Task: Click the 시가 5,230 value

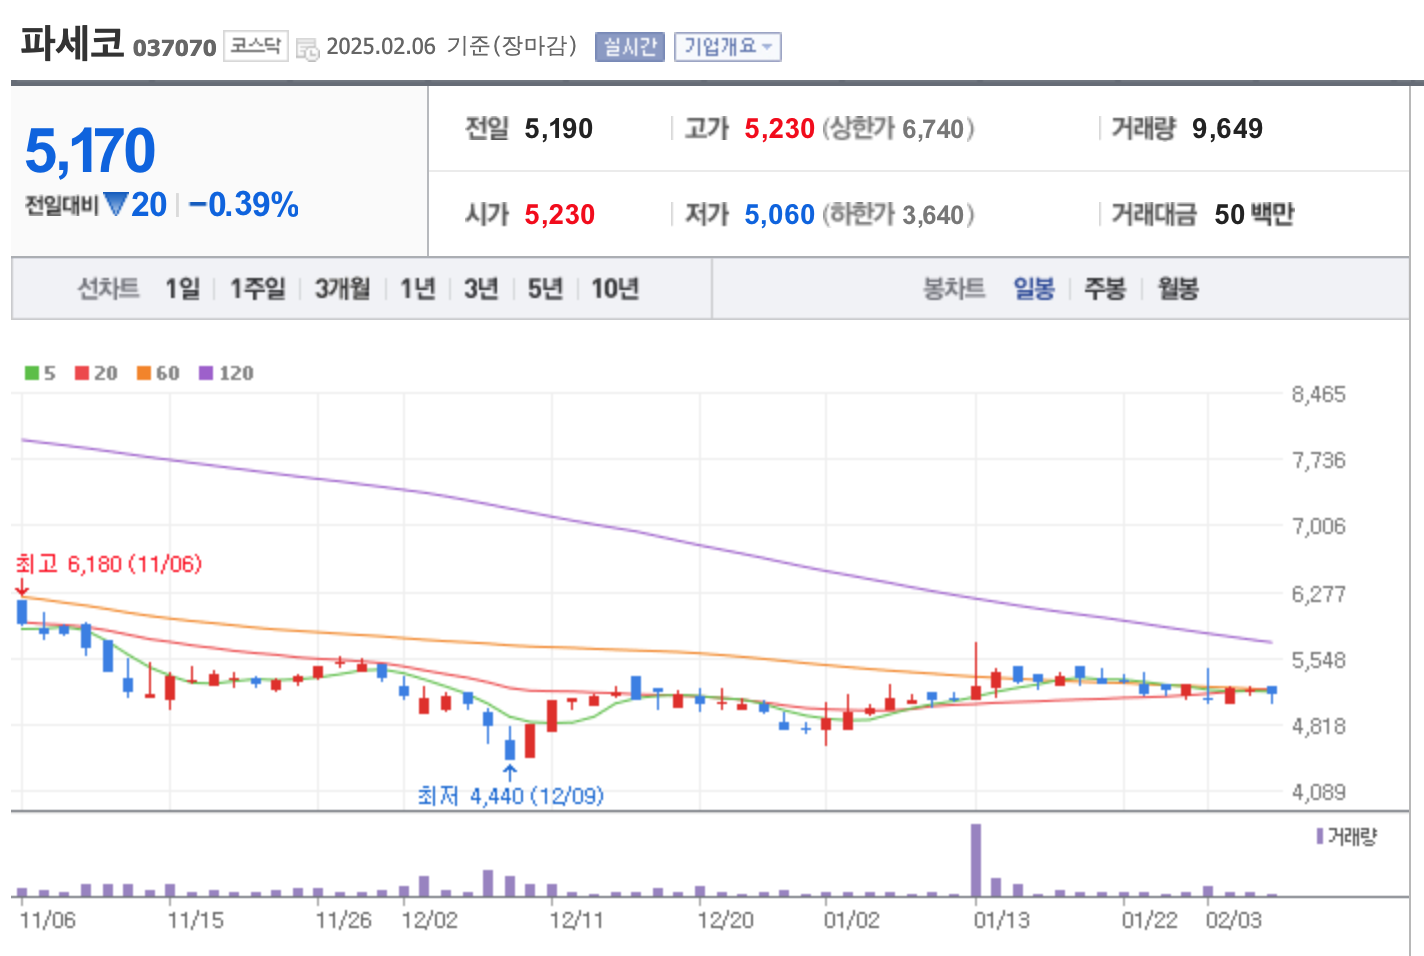Action: (559, 215)
